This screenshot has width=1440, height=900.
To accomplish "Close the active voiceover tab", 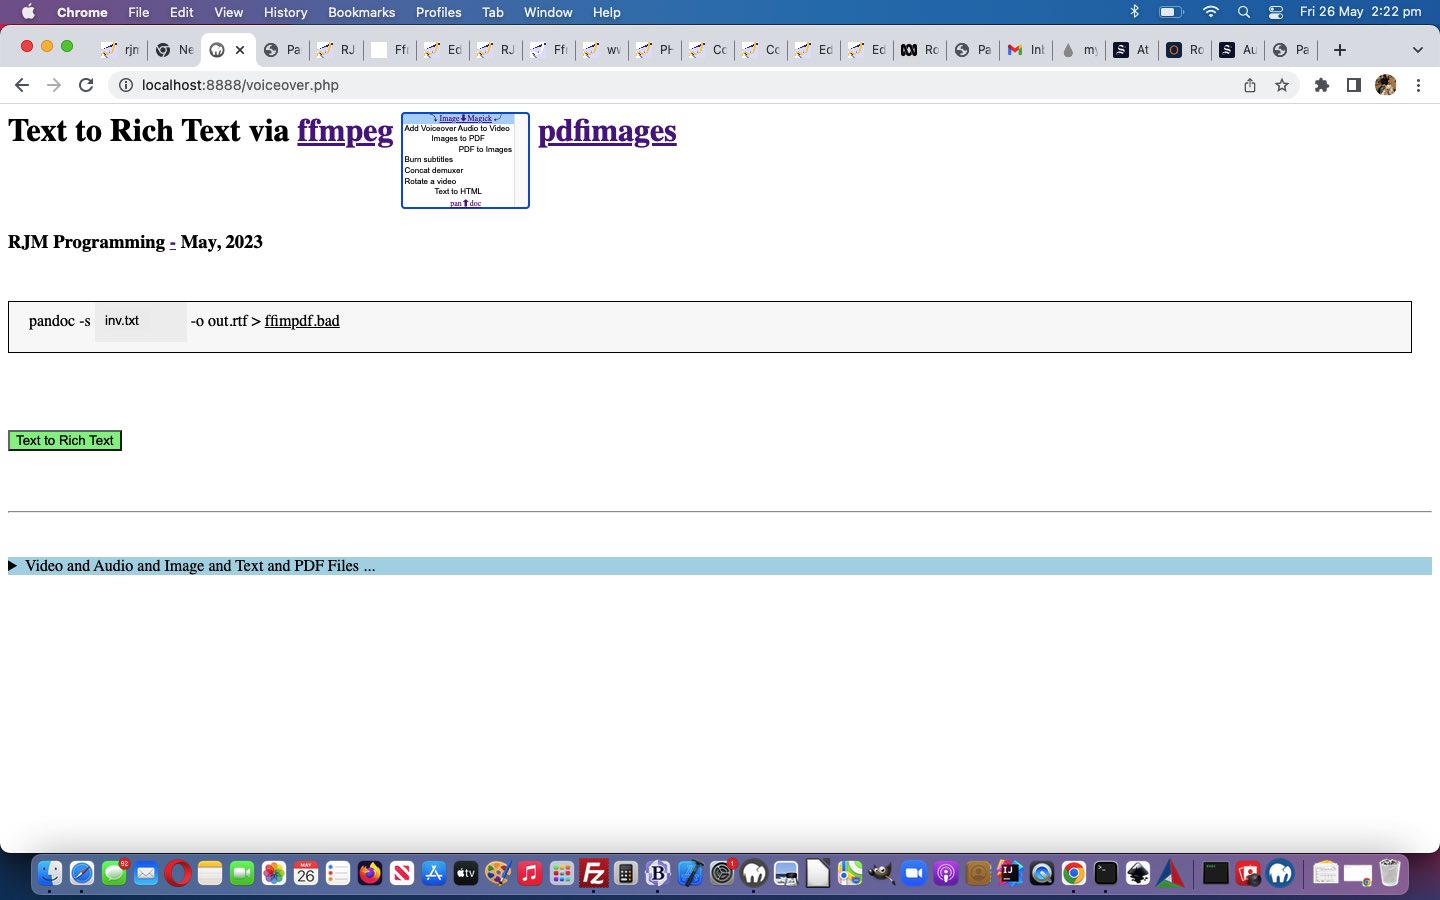I will (240, 50).
